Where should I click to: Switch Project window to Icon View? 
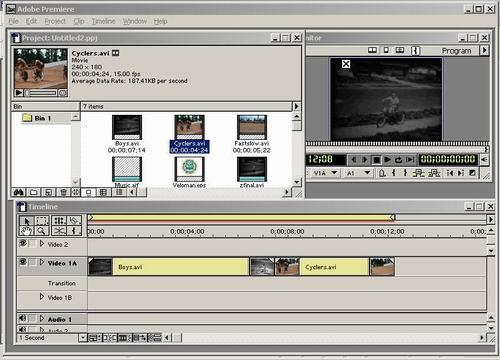tap(89, 192)
